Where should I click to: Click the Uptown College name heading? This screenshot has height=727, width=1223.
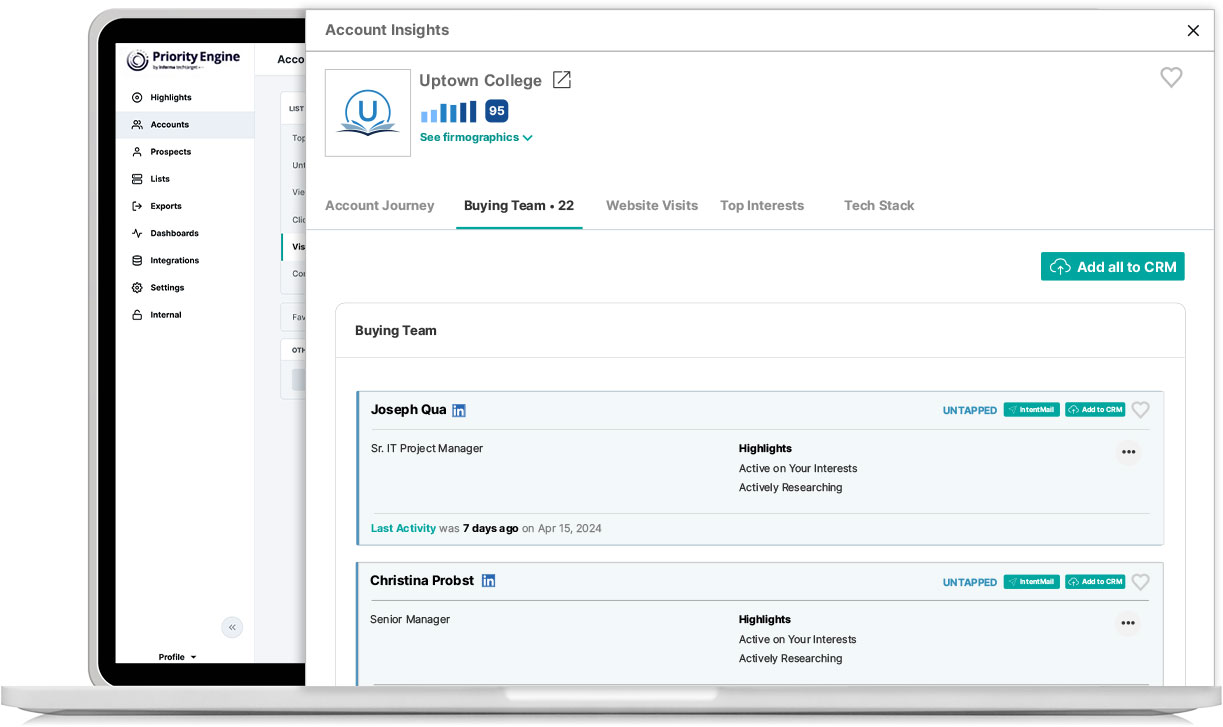point(481,80)
